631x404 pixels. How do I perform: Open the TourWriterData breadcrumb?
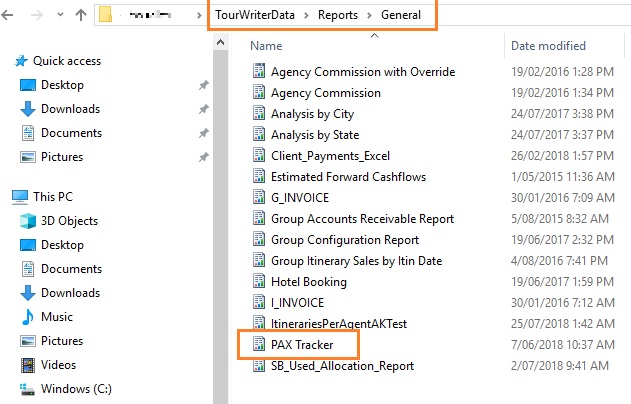255,15
